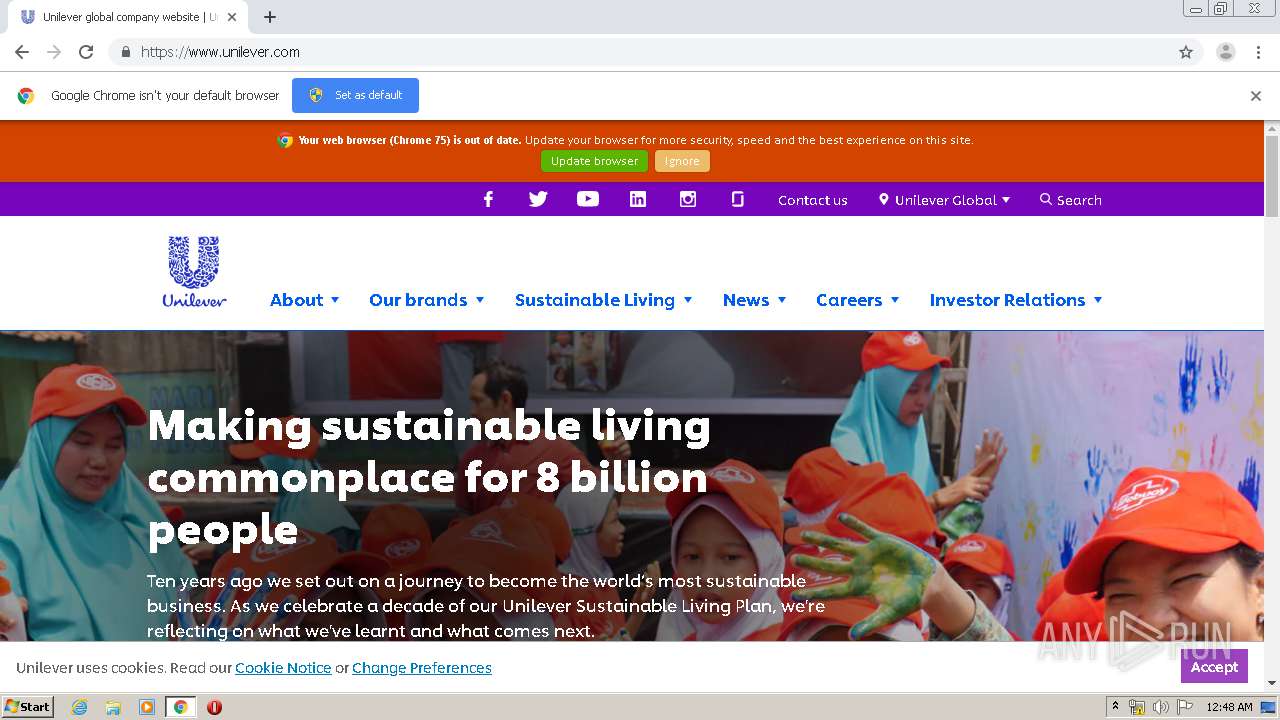View site security lock icon

pos(125,52)
